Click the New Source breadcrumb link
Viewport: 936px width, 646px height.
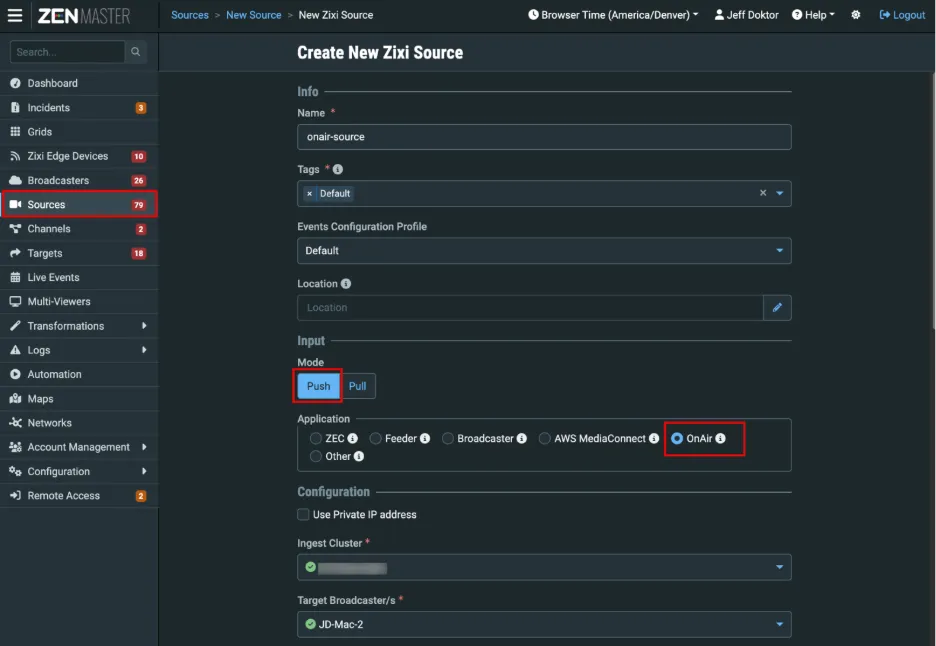254,15
